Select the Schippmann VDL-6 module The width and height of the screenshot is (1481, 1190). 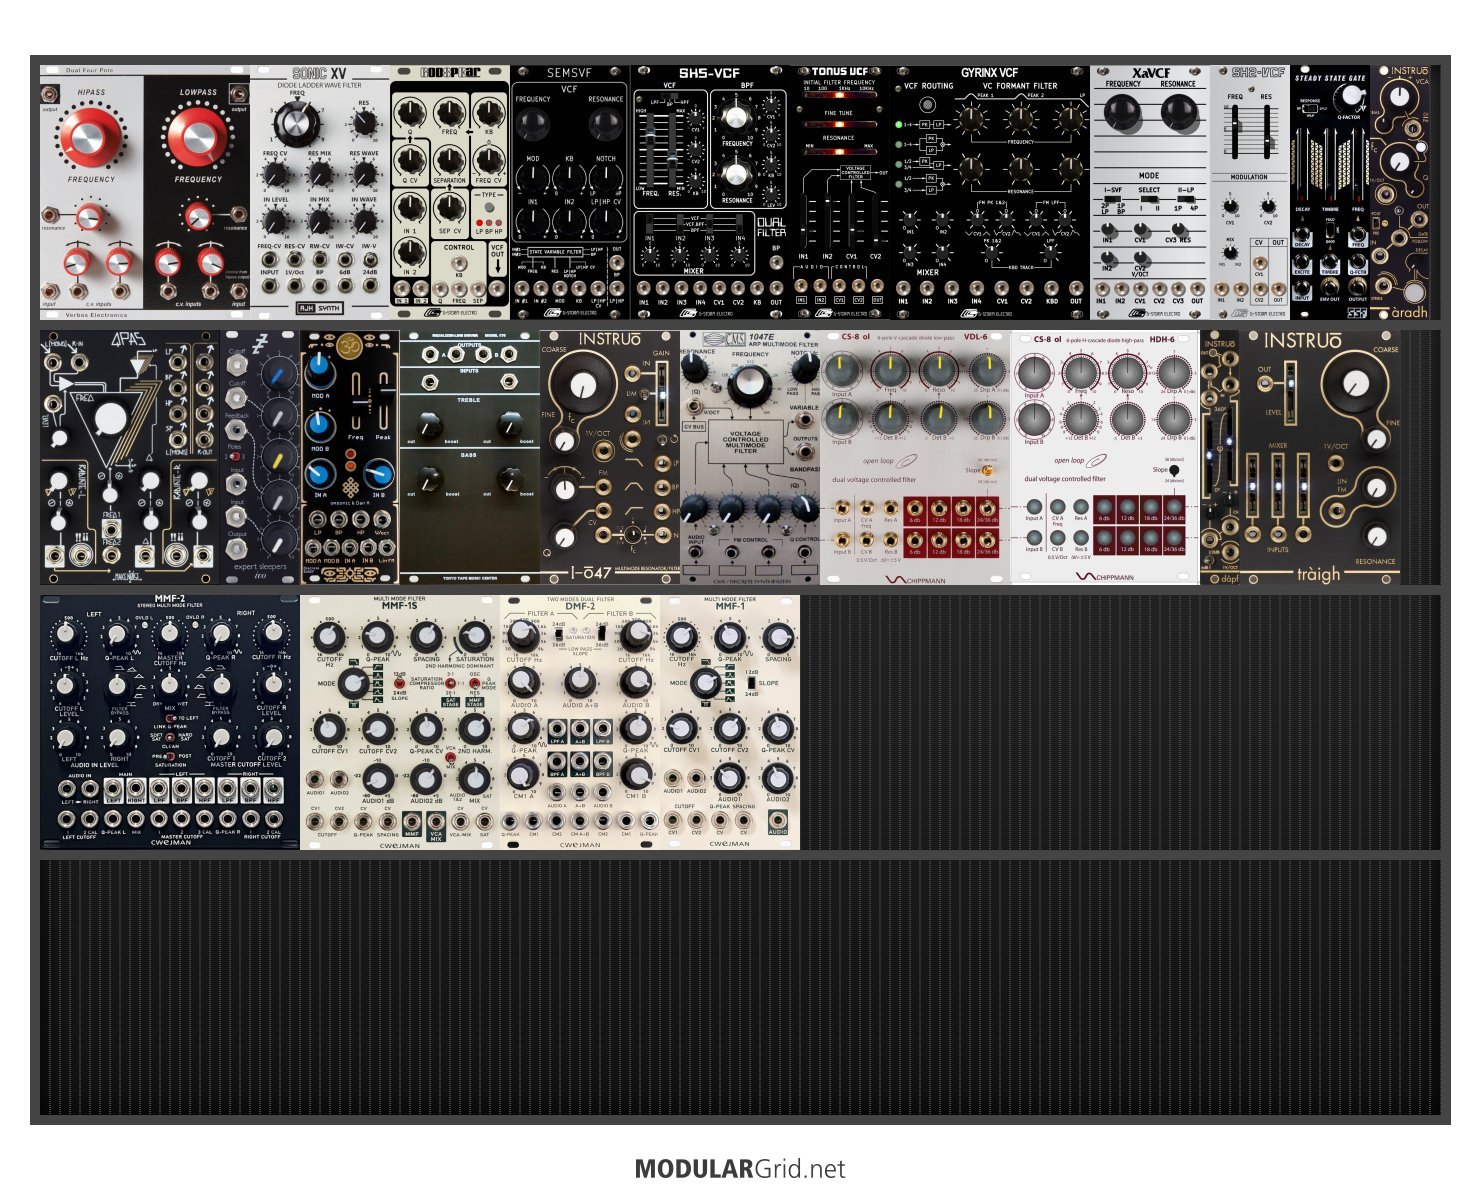point(915,458)
